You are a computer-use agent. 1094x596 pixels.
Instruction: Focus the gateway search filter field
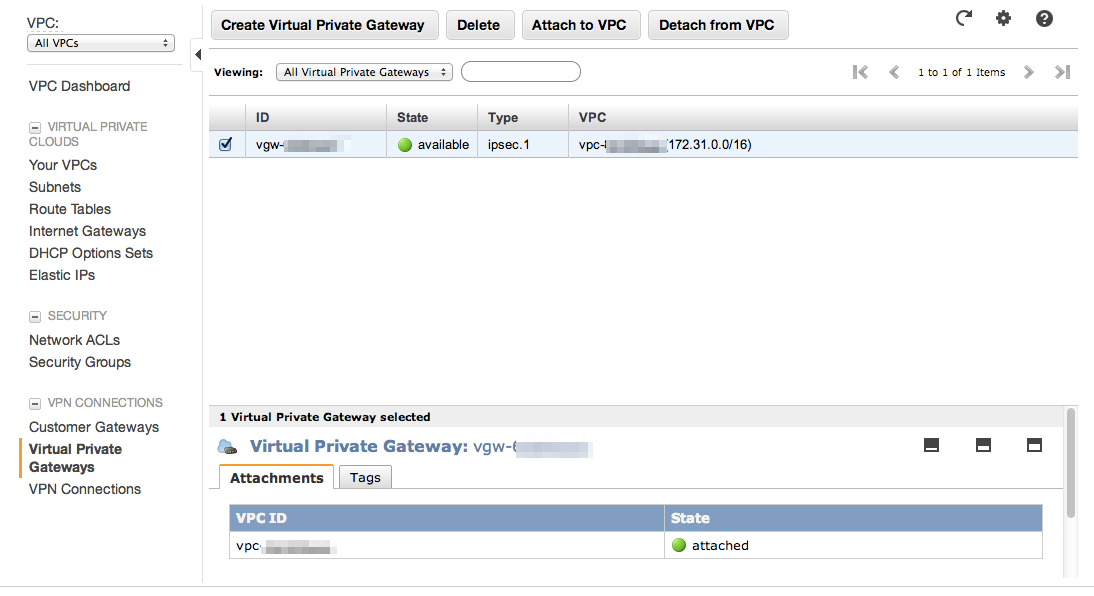click(x=520, y=72)
